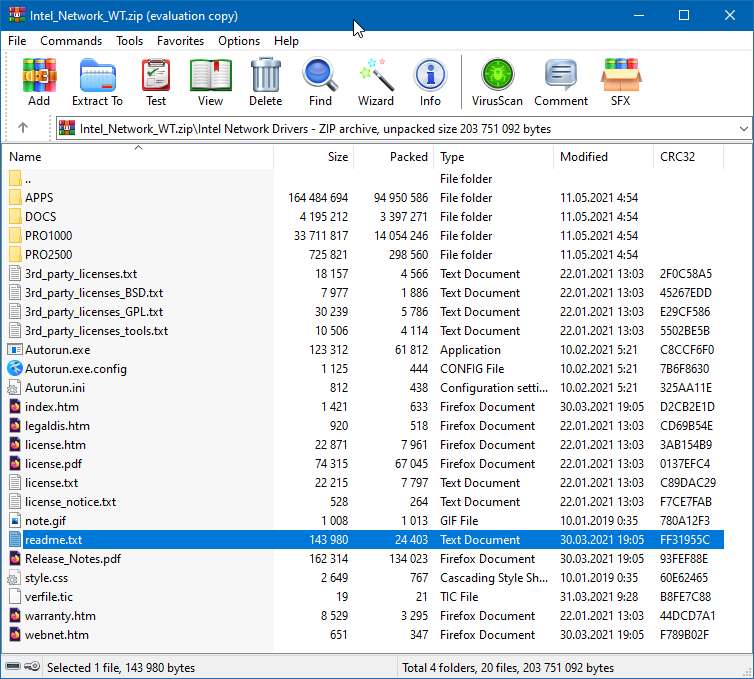Open the Comment tool
The width and height of the screenshot is (754, 679).
[561, 82]
